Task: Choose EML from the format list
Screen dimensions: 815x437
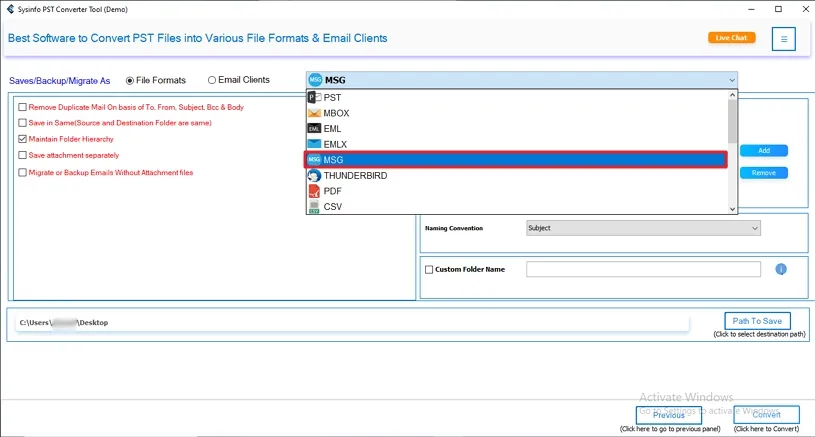Action: tap(517, 128)
